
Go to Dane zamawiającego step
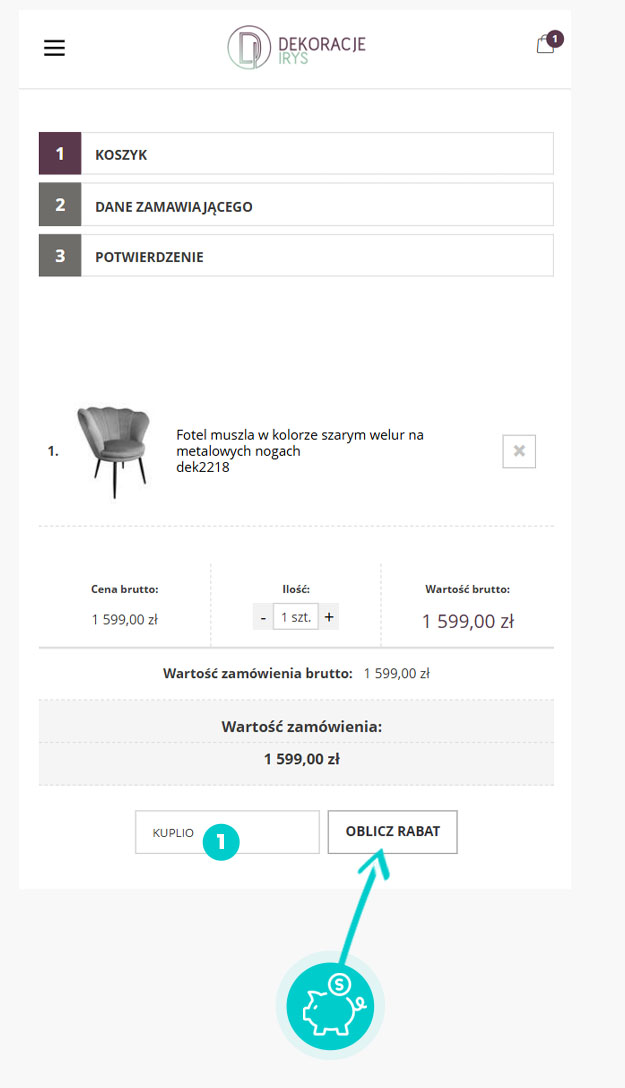(296, 205)
